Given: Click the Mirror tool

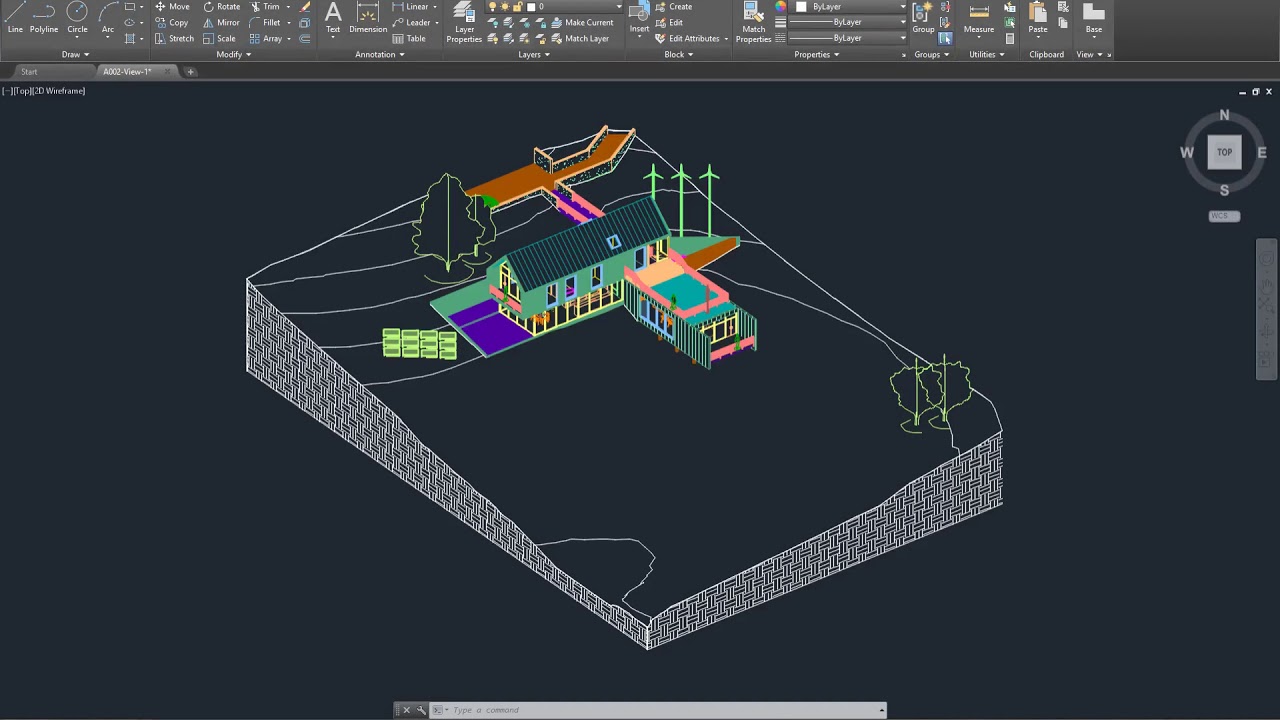Looking at the screenshot, I should [x=221, y=22].
